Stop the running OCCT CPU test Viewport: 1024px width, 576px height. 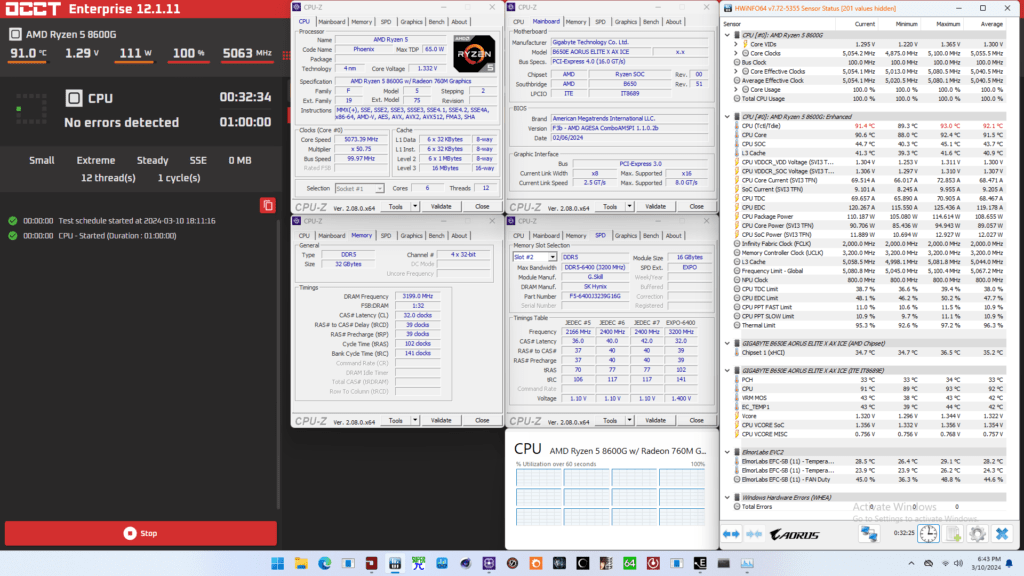pyautogui.click(x=140, y=533)
